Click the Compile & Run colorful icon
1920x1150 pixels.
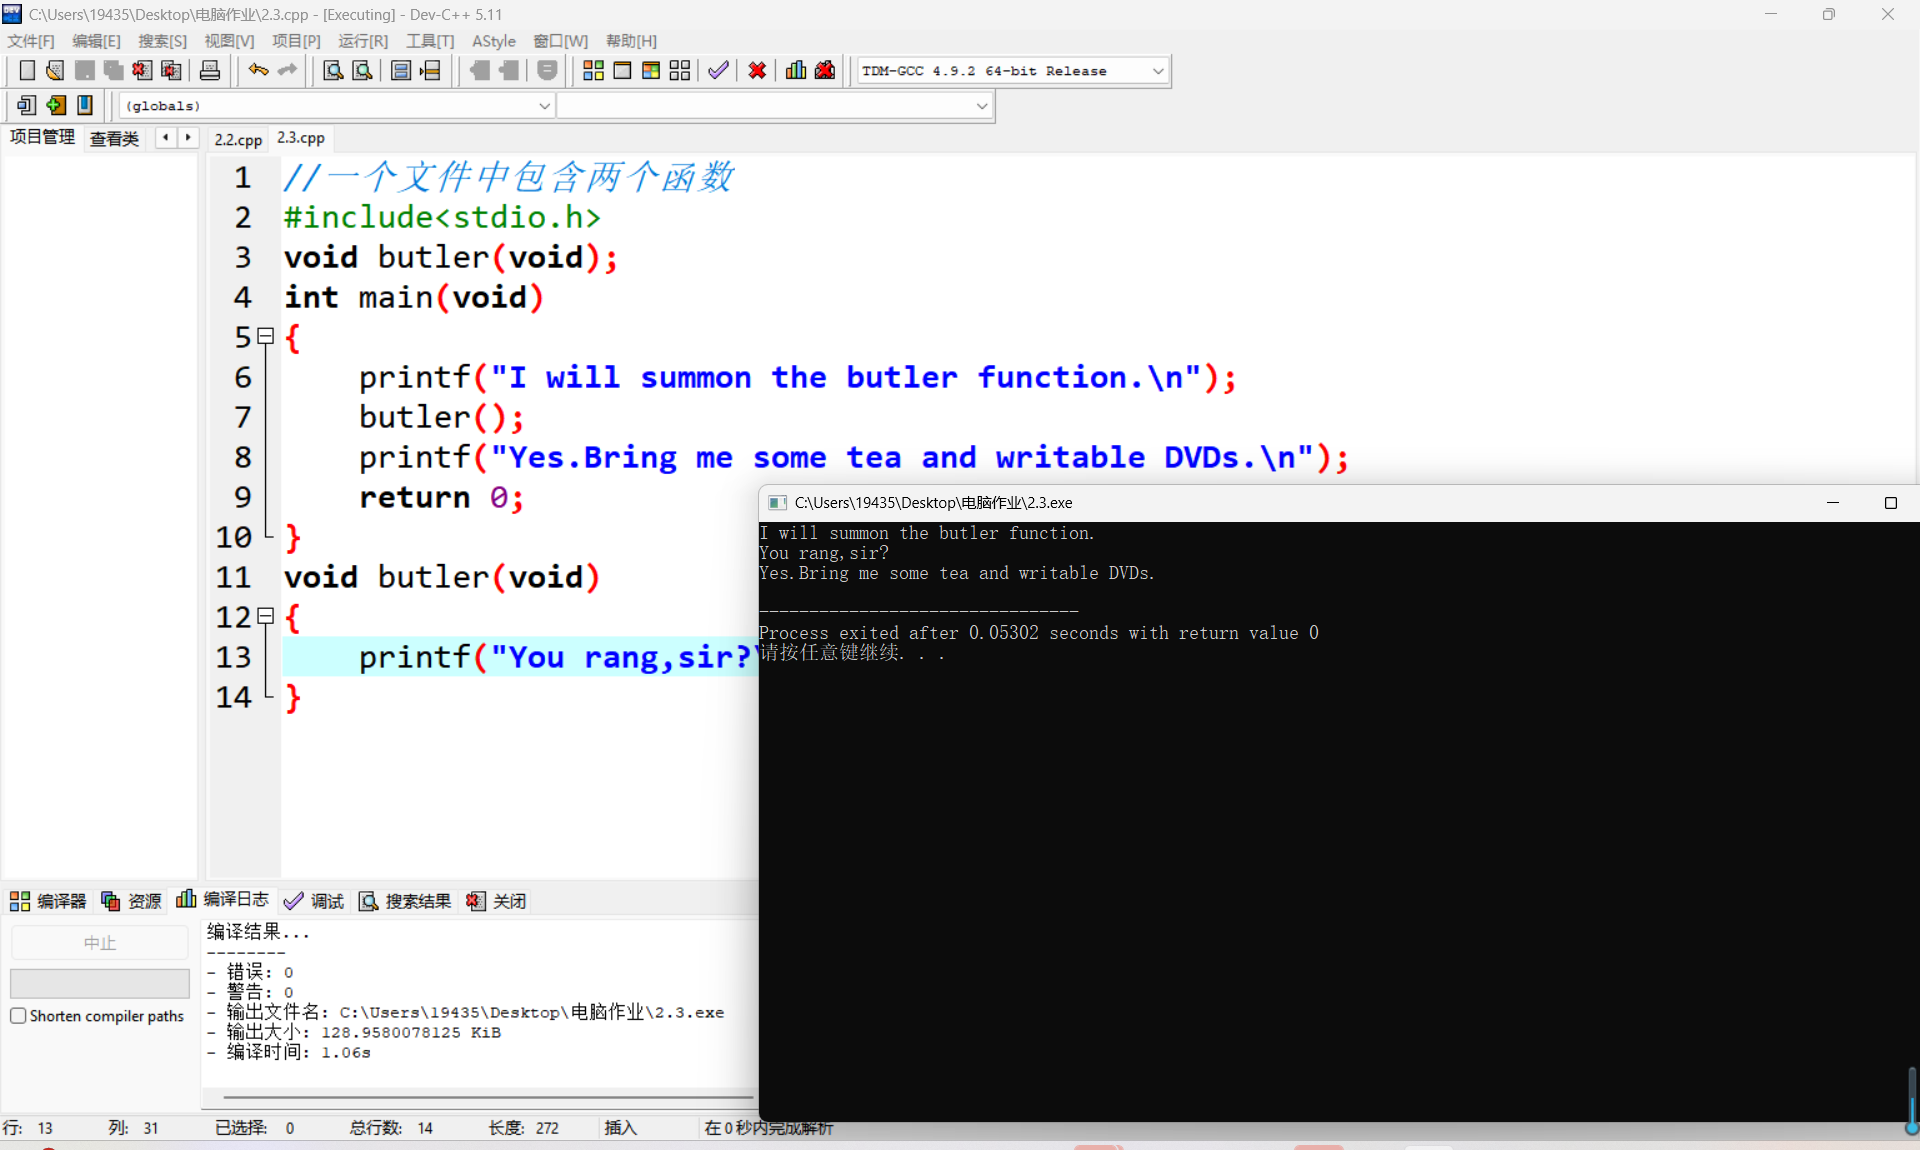coord(651,70)
